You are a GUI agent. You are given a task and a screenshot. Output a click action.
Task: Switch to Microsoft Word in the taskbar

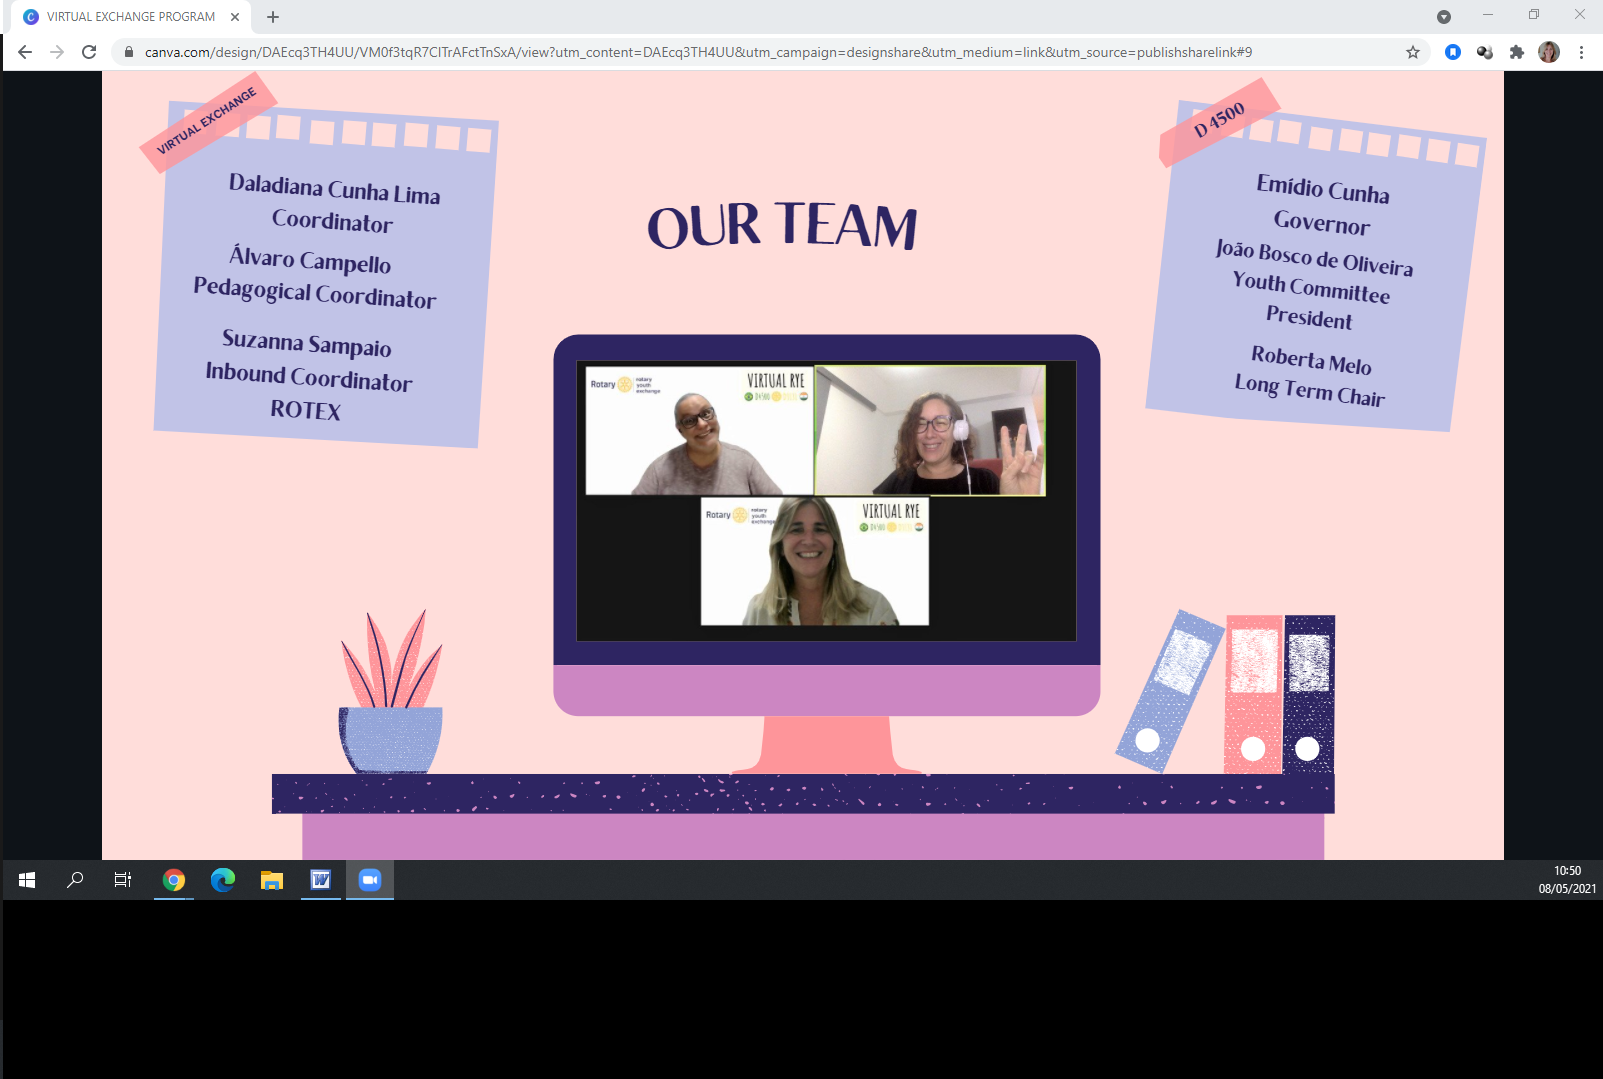coord(321,880)
